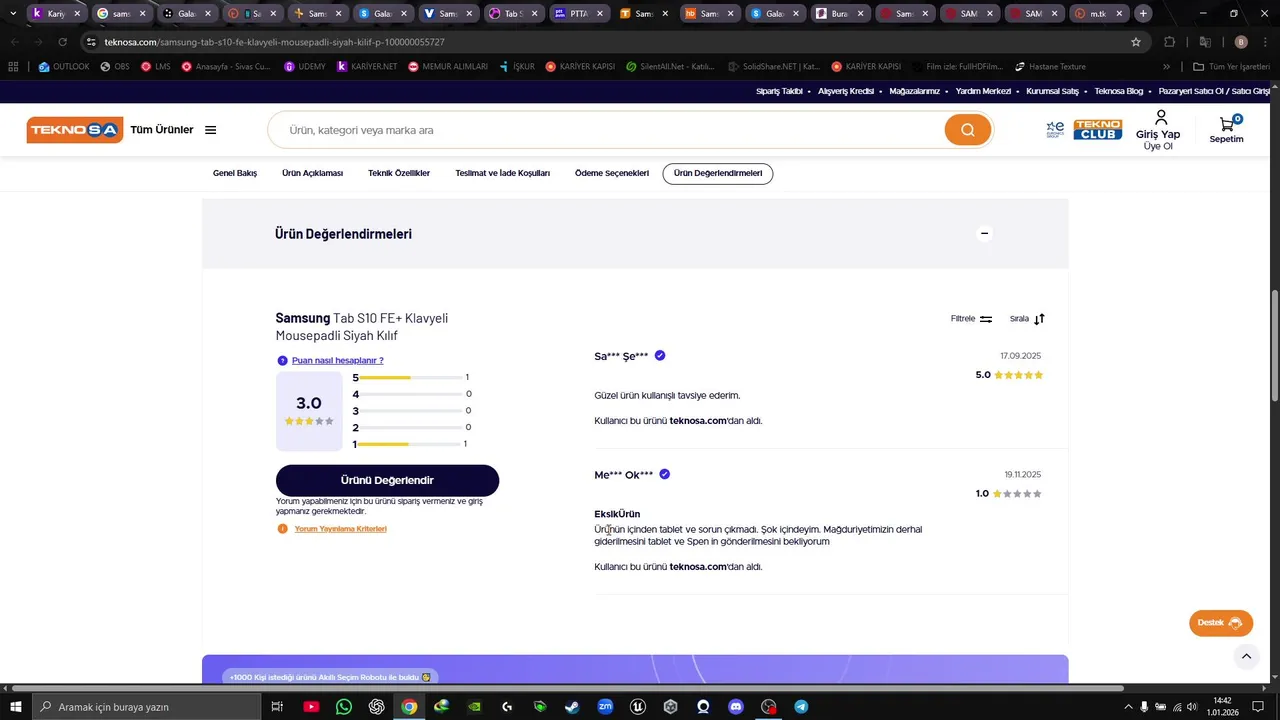Open the Alışveriş Kredisi link
This screenshot has width=1280, height=720.
point(846,91)
